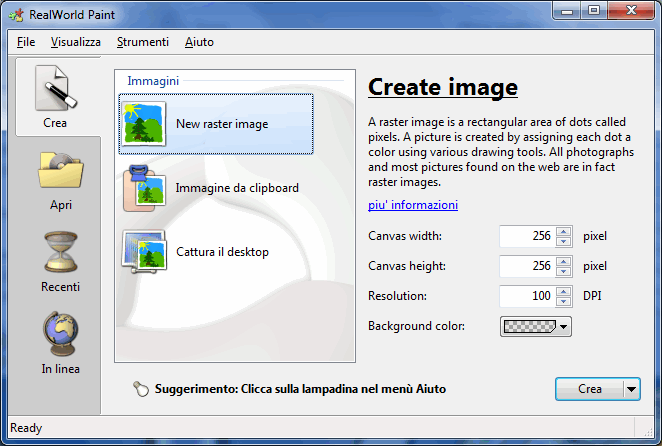The height and width of the screenshot is (446, 662).
Task: Pick the Cattura il desktop icon
Action: tap(144, 252)
